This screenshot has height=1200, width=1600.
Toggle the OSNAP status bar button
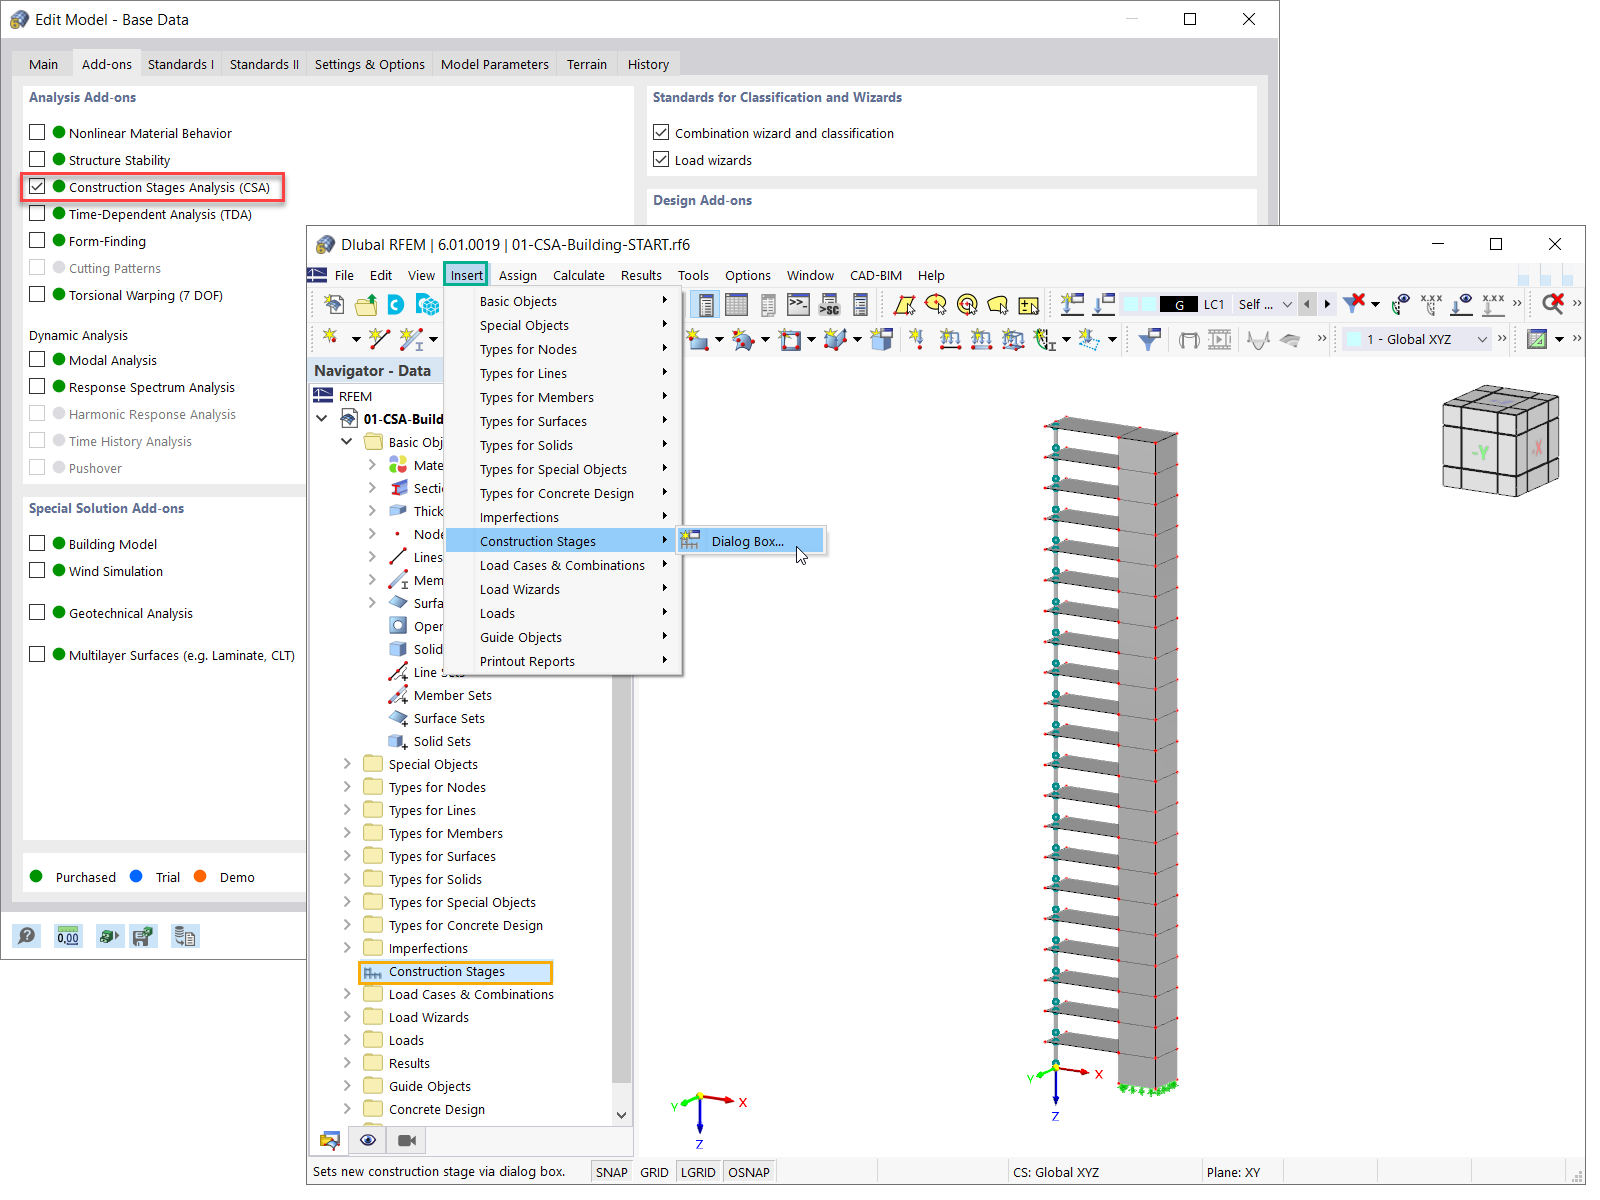coord(749,1172)
